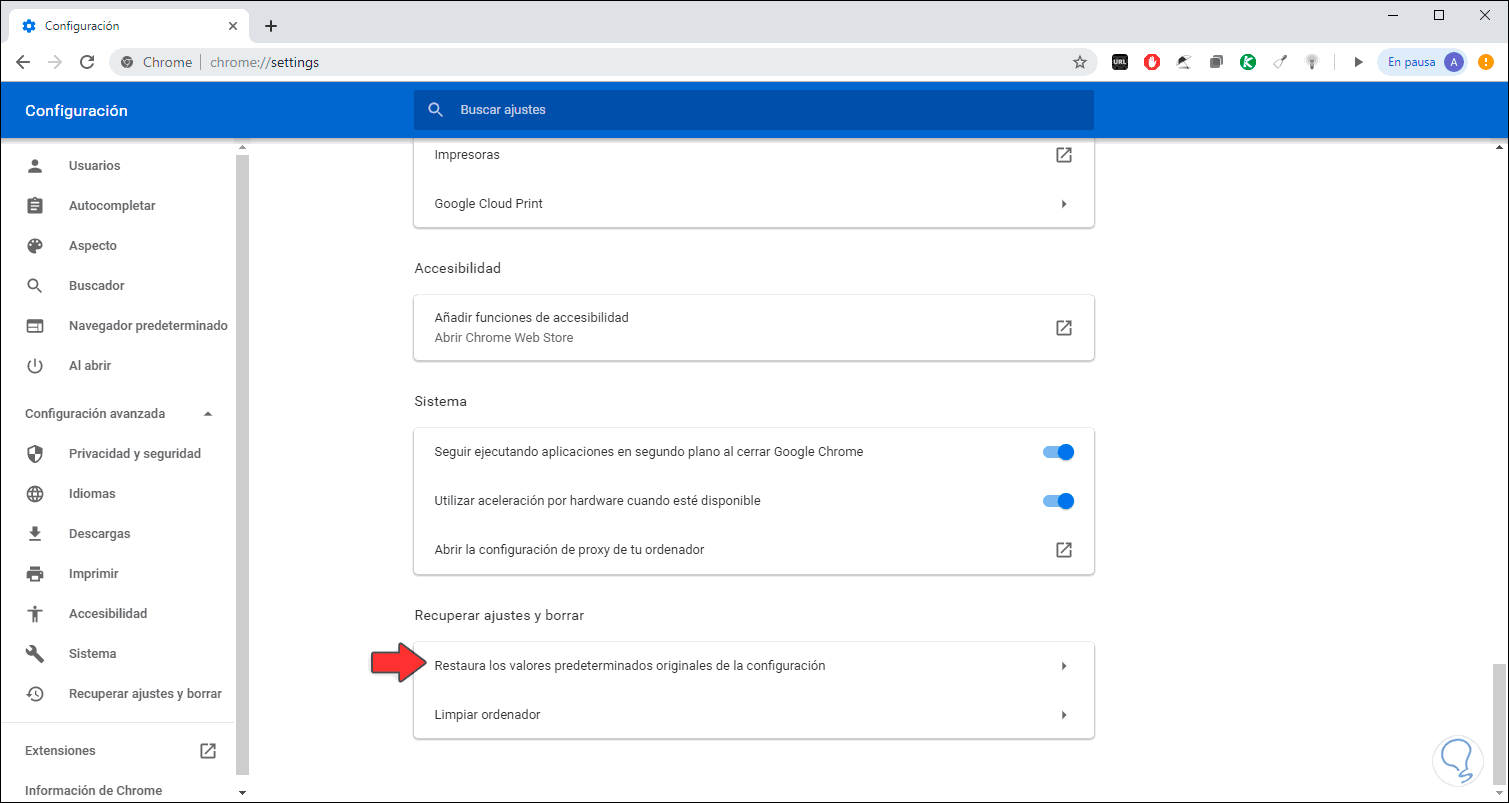The width and height of the screenshot is (1509, 803).
Task: Open the proxy settings external link icon
Action: (x=1064, y=549)
